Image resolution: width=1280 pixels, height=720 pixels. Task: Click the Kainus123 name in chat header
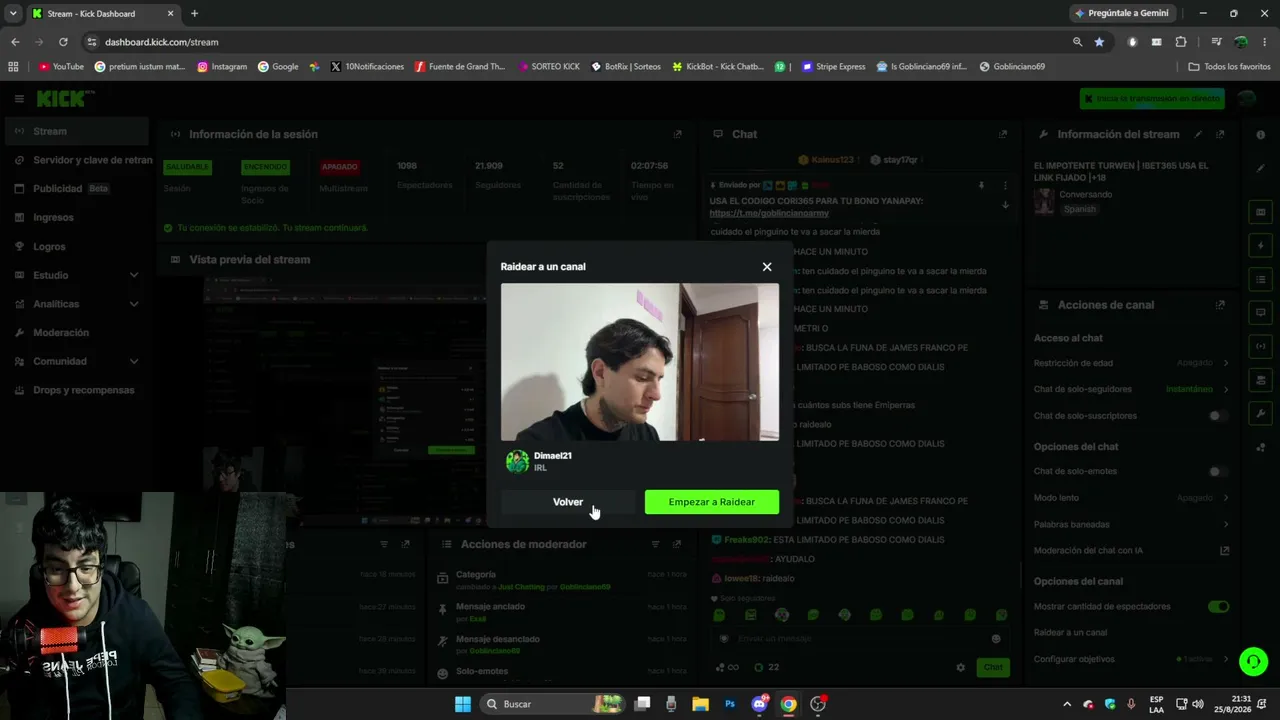[x=832, y=160]
